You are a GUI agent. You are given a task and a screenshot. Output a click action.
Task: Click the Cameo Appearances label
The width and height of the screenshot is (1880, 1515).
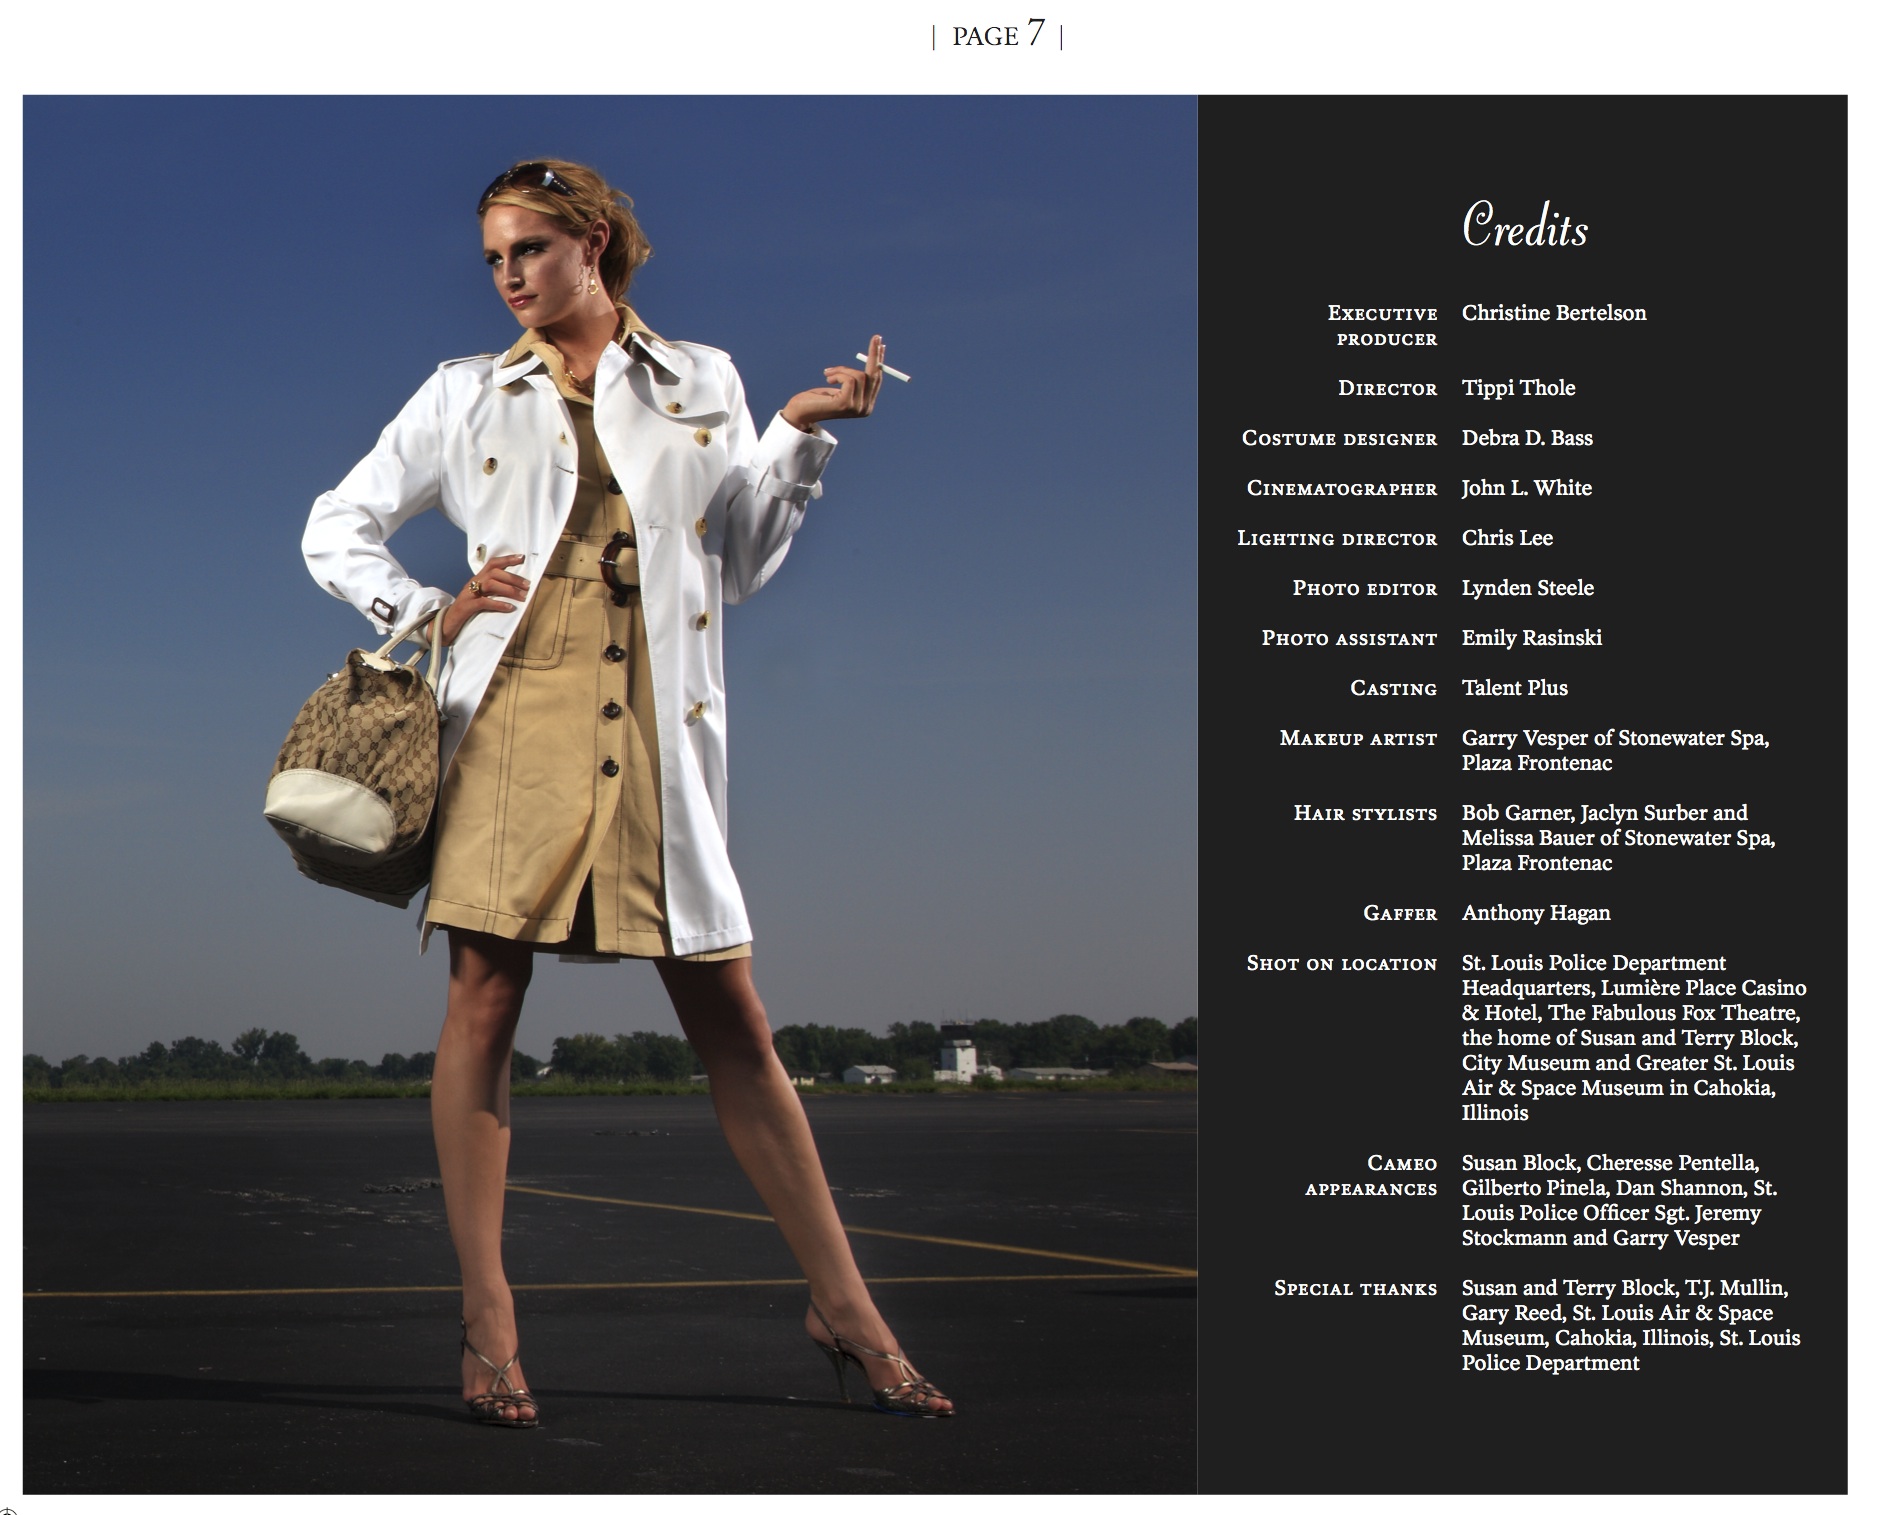[1370, 1176]
